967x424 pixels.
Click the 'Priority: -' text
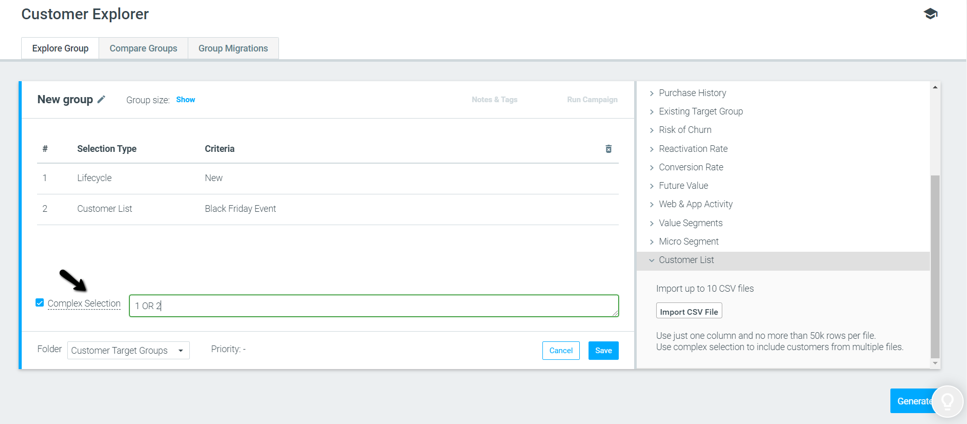(x=228, y=349)
